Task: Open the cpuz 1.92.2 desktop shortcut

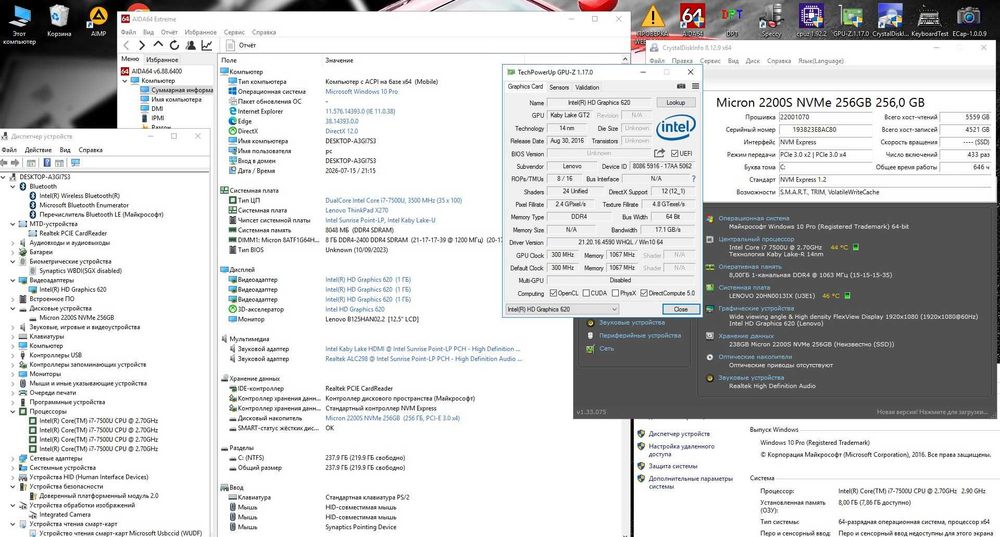Action: tap(811, 21)
